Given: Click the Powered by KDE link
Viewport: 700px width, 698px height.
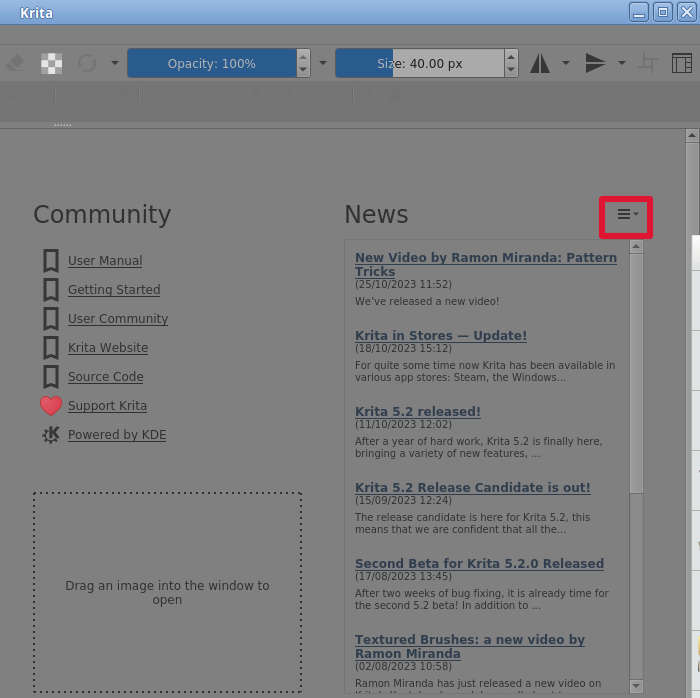Looking at the screenshot, I should 117,435.
